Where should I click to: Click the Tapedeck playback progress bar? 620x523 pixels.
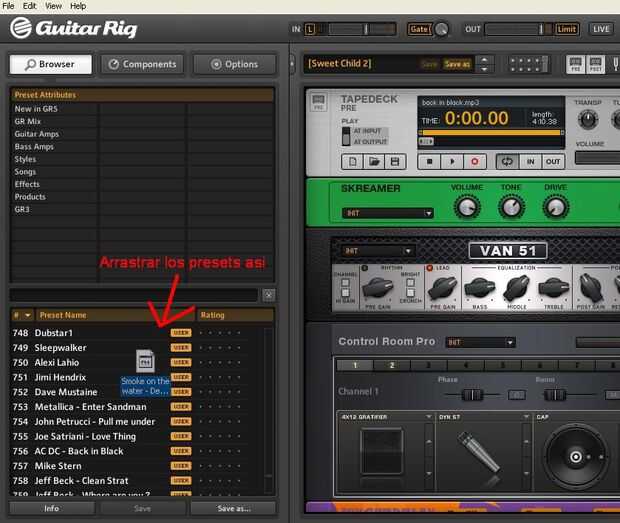pyautogui.click(x=491, y=133)
